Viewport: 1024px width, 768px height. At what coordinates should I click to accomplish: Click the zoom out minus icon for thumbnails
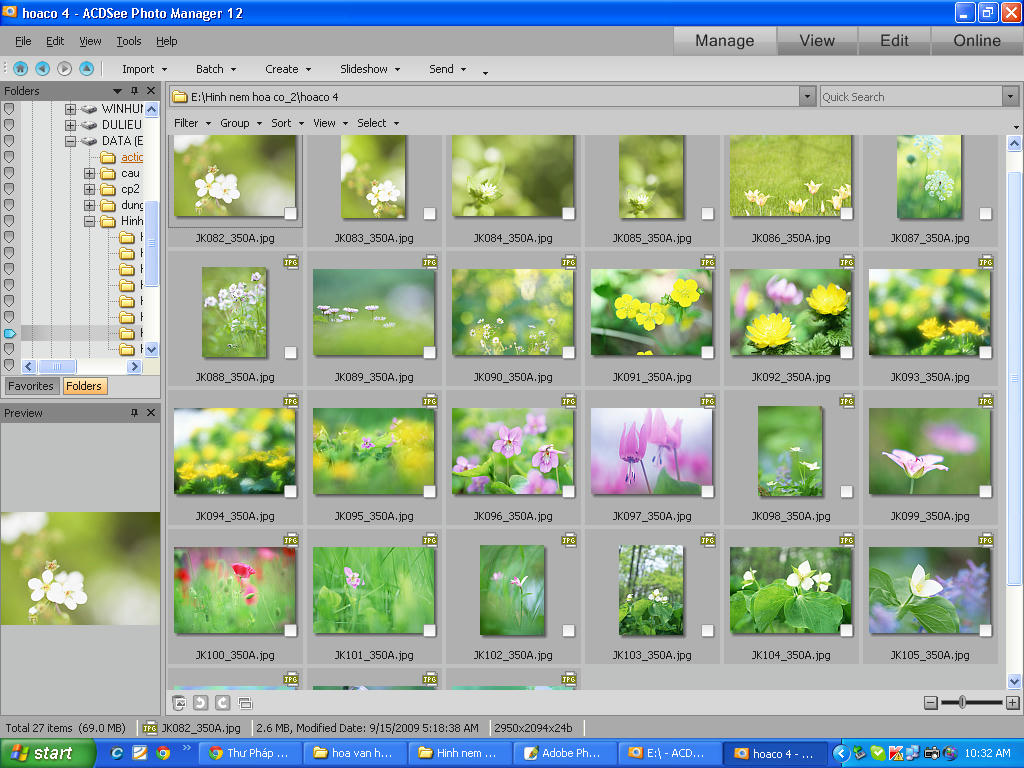tap(931, 703)
